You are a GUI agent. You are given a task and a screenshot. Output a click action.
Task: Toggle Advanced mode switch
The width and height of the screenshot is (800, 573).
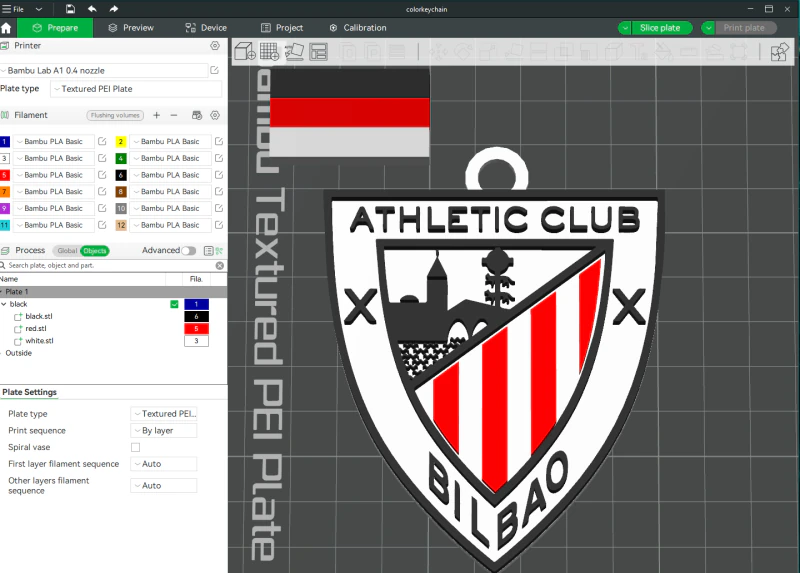188,251
